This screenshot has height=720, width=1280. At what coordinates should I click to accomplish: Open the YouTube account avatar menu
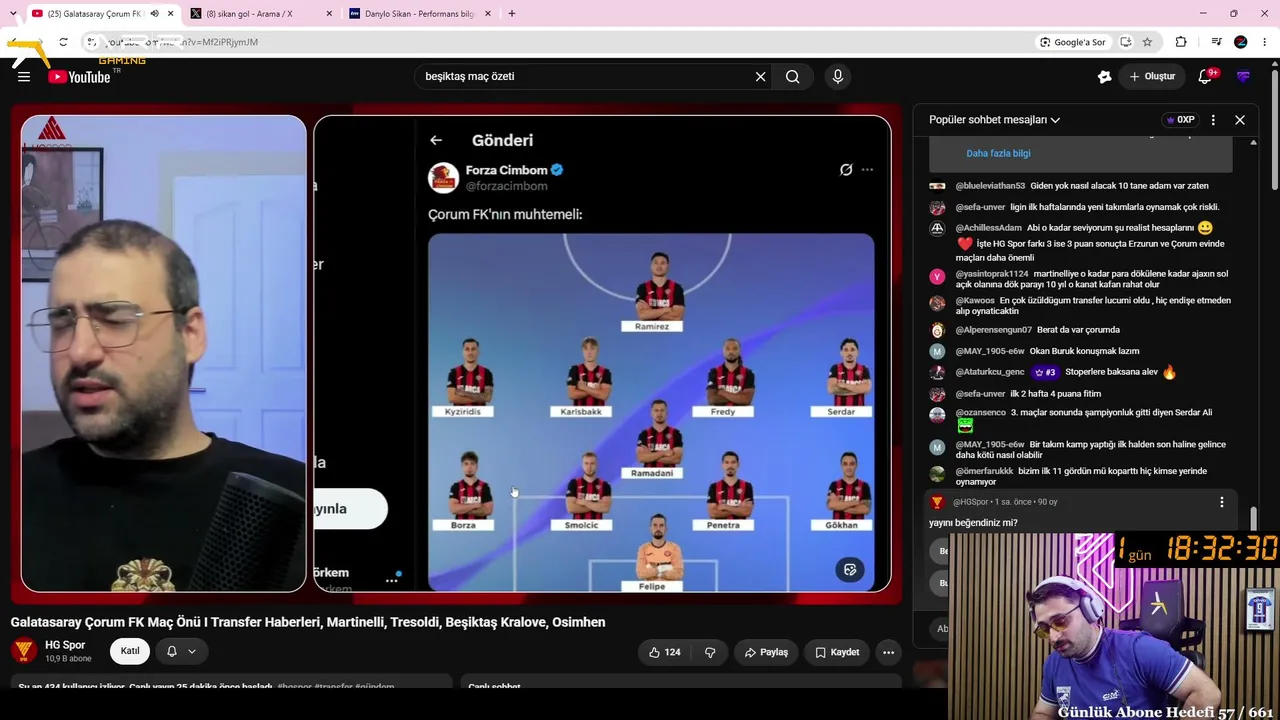1244,76
